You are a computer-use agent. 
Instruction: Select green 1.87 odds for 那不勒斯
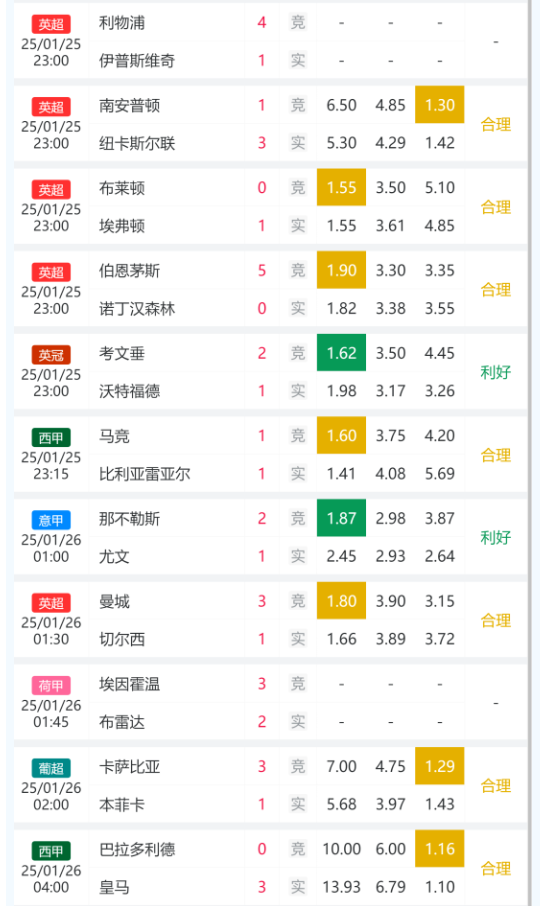(341, 518)
